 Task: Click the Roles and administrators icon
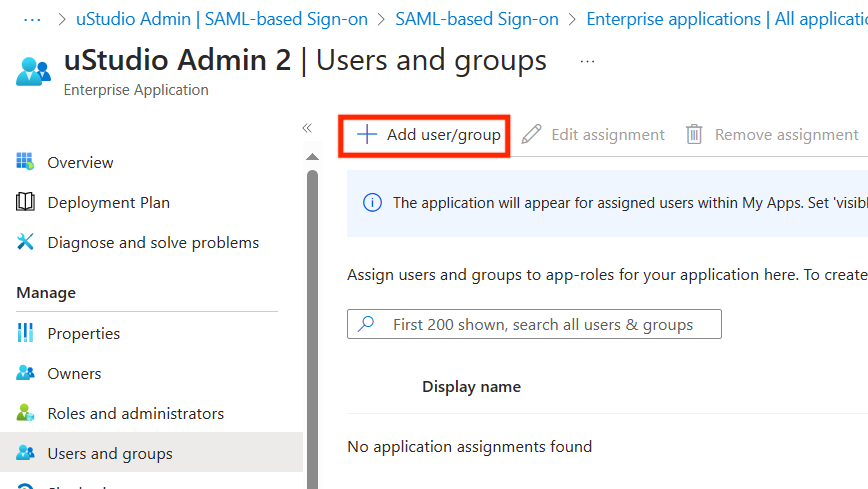pos(25,413)
